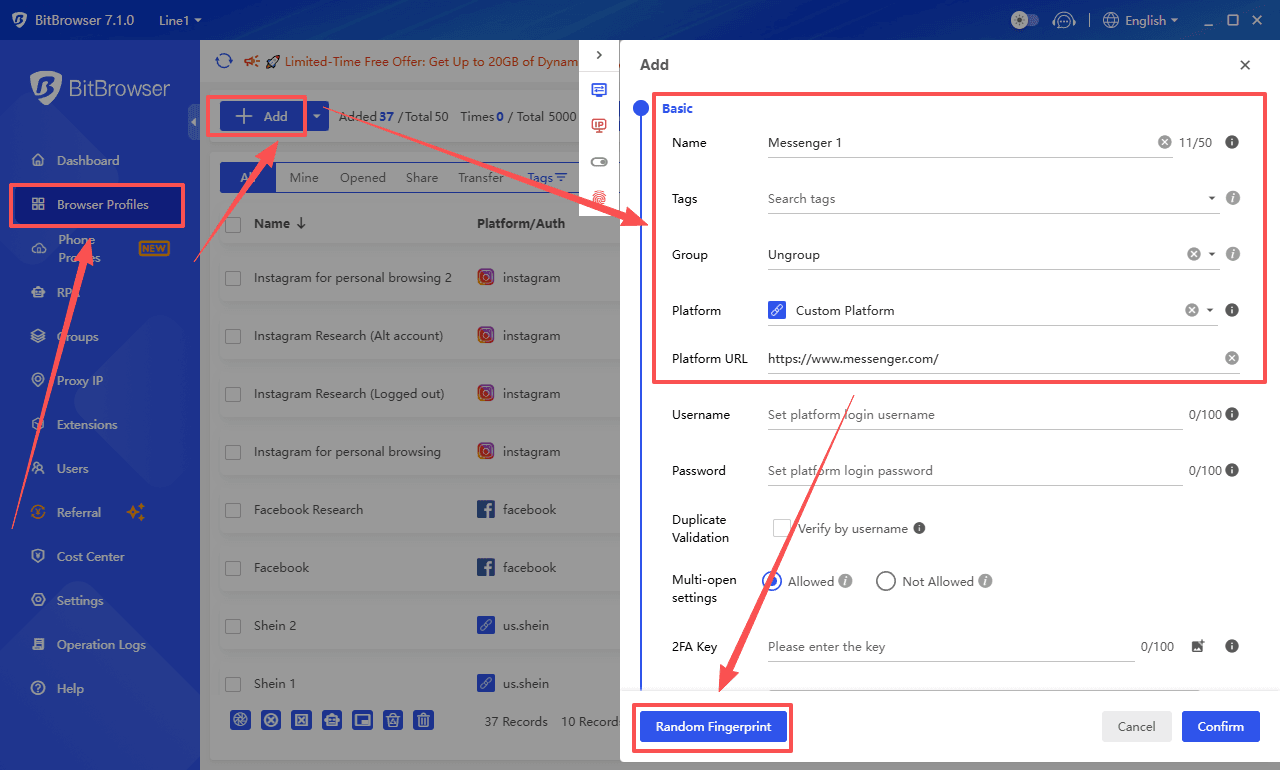Click the refresh icon beside the announcement banner

(x=224, y=61)
